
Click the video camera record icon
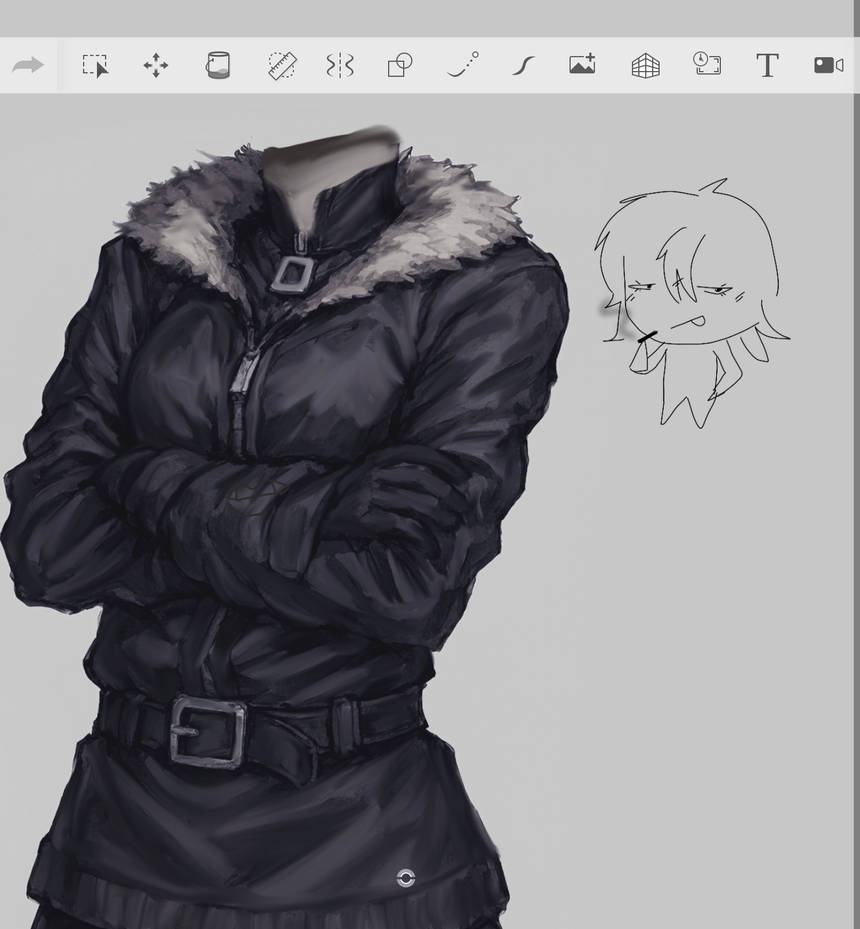tap(829, 65)
